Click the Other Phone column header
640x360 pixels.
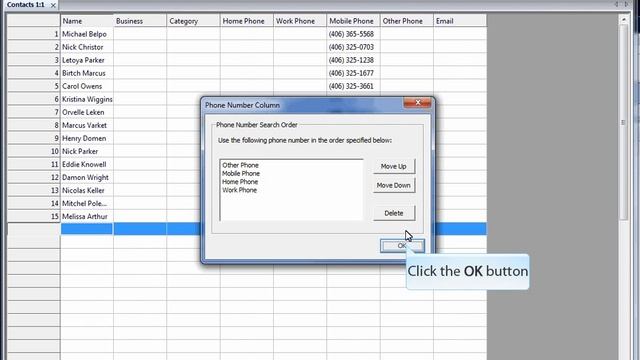[407, 21]
